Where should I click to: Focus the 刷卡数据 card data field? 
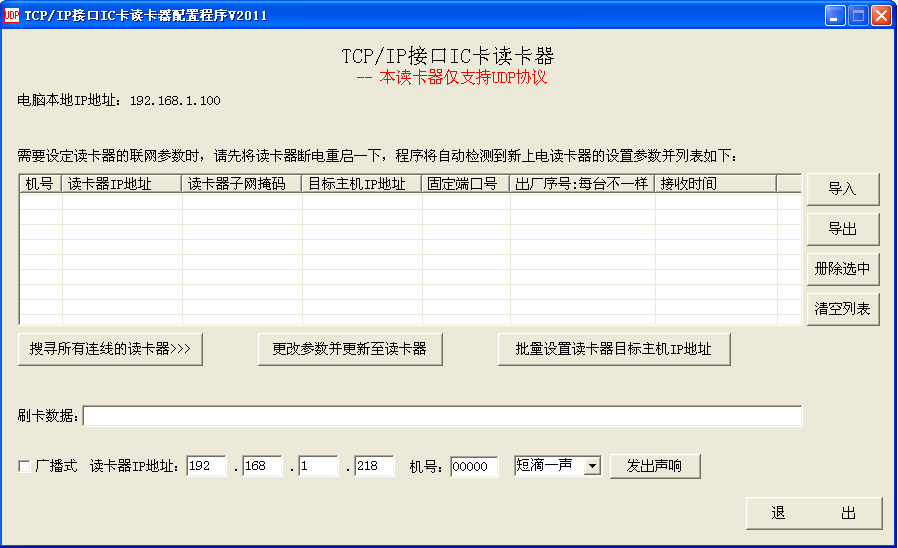[x=442, y=416]
